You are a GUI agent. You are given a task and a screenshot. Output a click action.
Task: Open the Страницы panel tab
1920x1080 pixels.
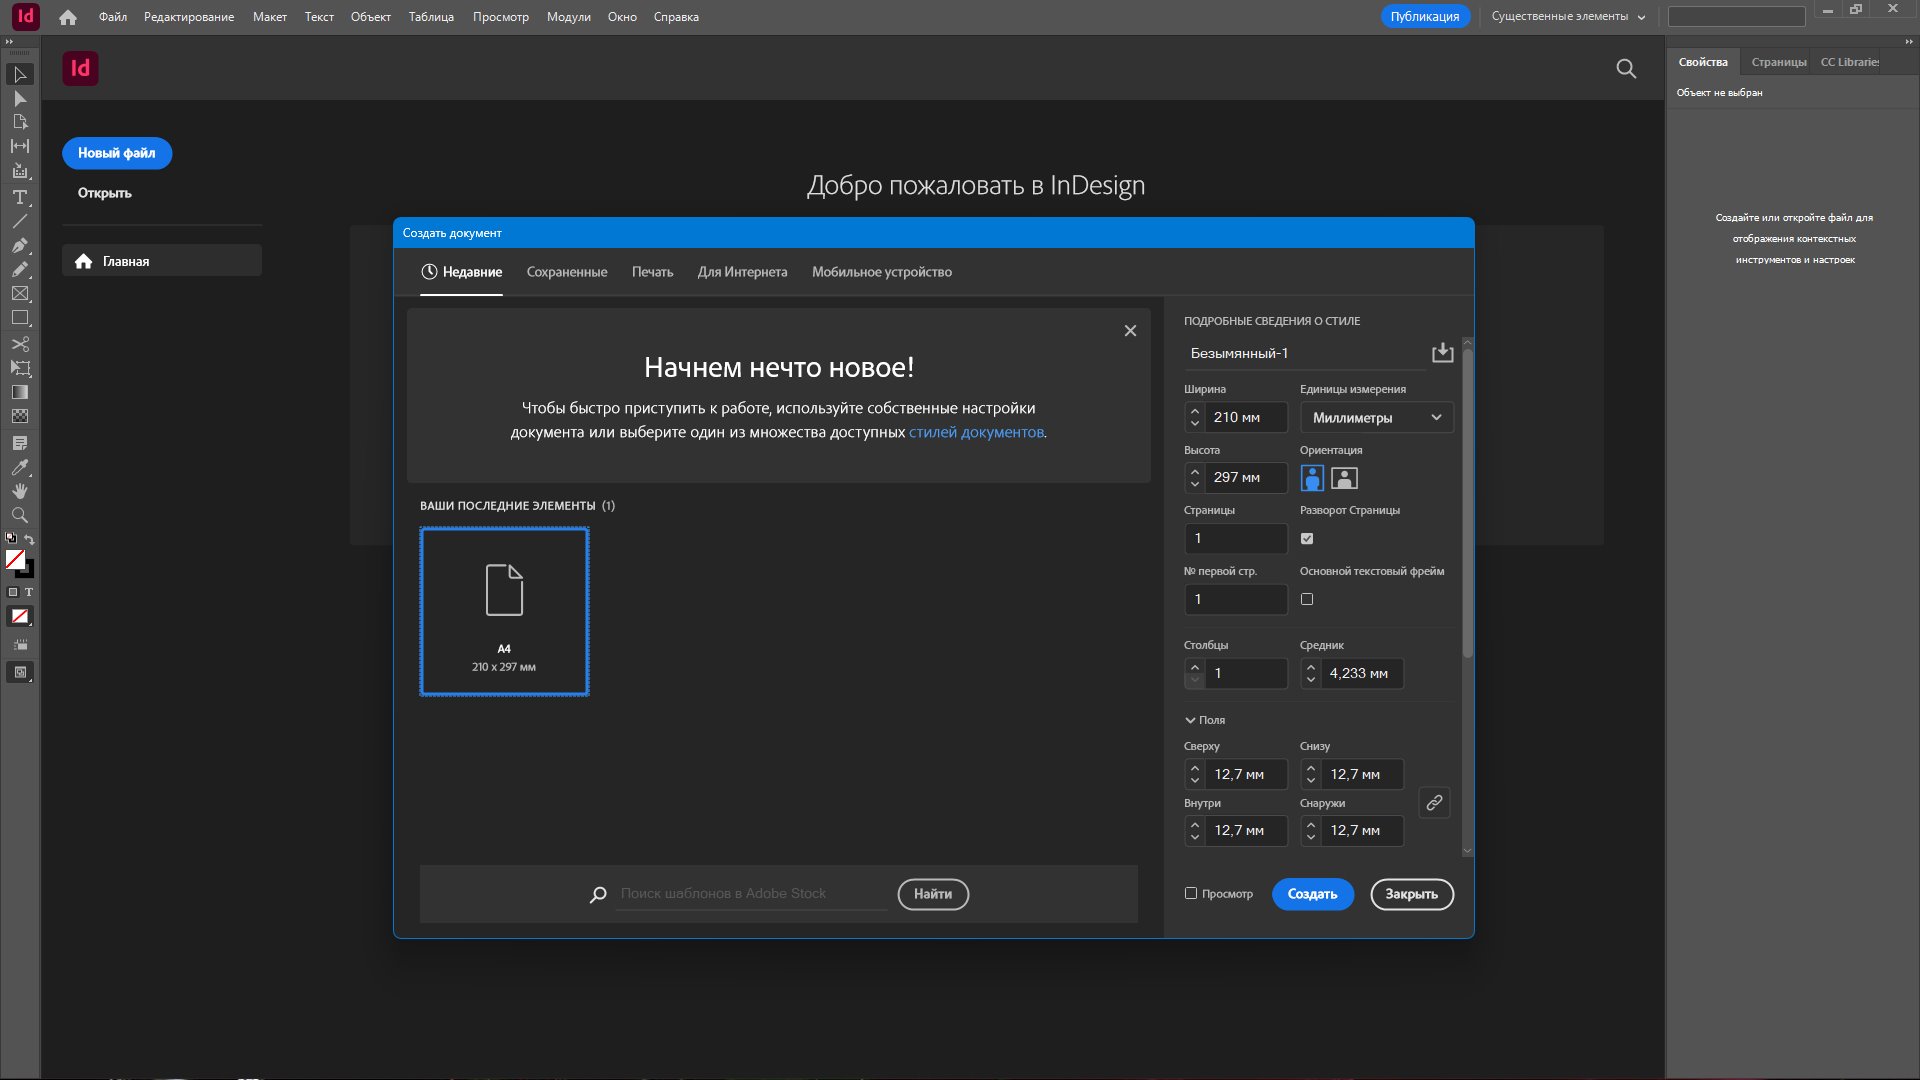[x=1778, y=62]
